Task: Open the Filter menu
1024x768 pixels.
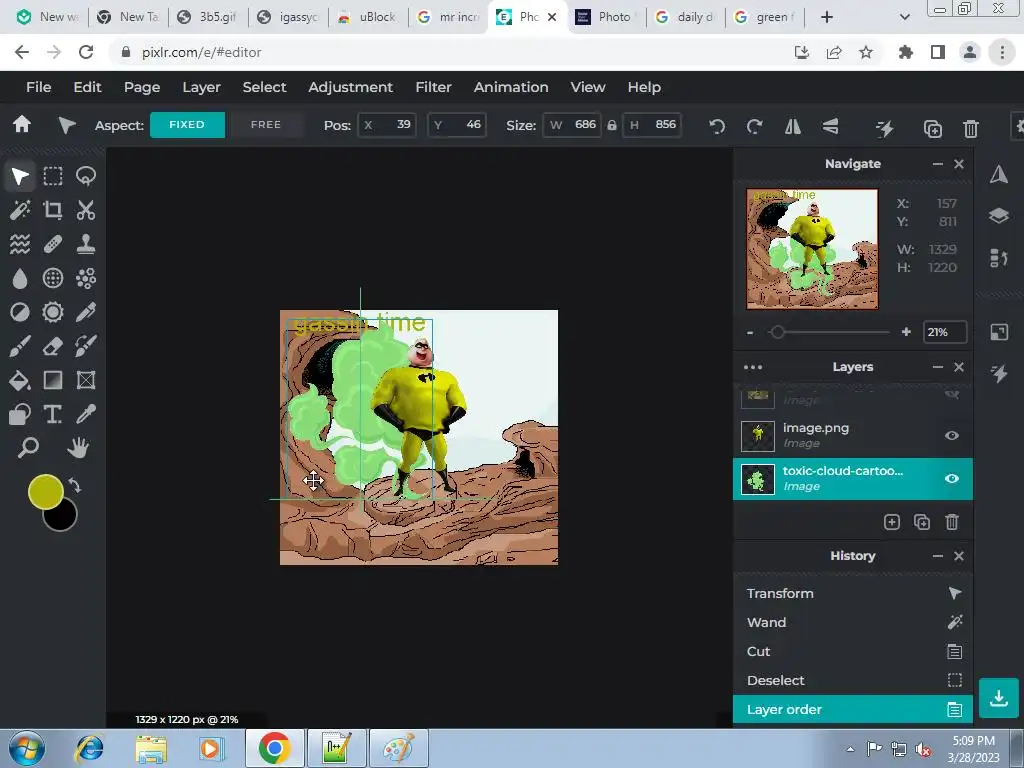Action: click(x=434, y=87)
